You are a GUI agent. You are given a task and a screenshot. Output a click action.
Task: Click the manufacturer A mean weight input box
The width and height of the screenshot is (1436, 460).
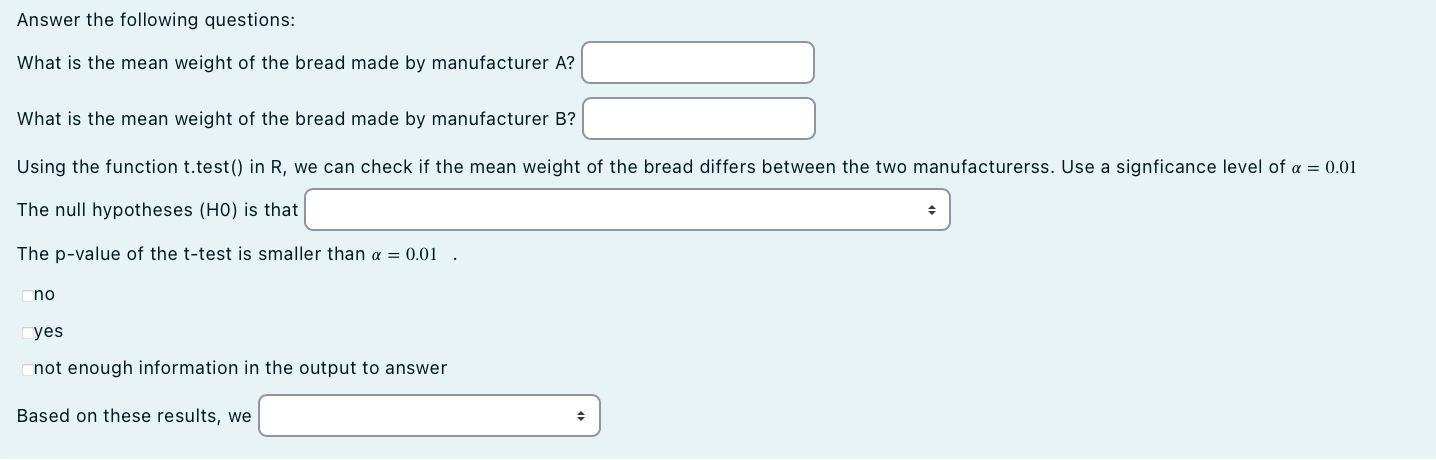[698, 62]
